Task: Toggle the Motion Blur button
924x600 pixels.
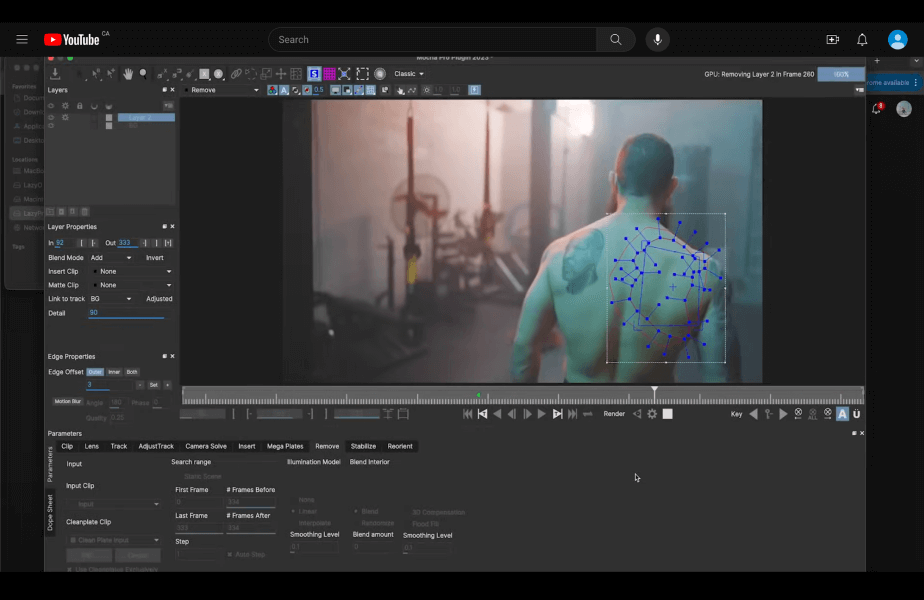Action: [x=68, y=401]
